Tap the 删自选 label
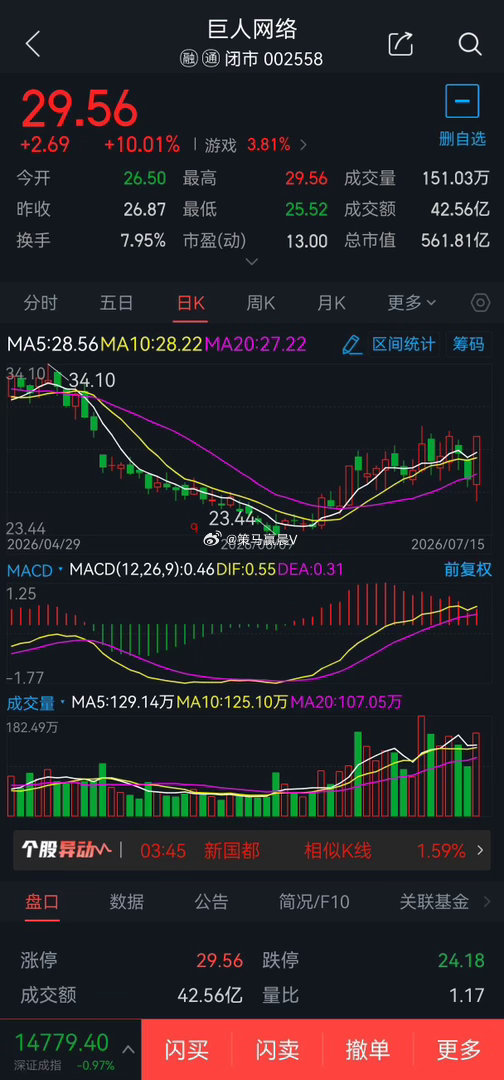 click(463, 138)
